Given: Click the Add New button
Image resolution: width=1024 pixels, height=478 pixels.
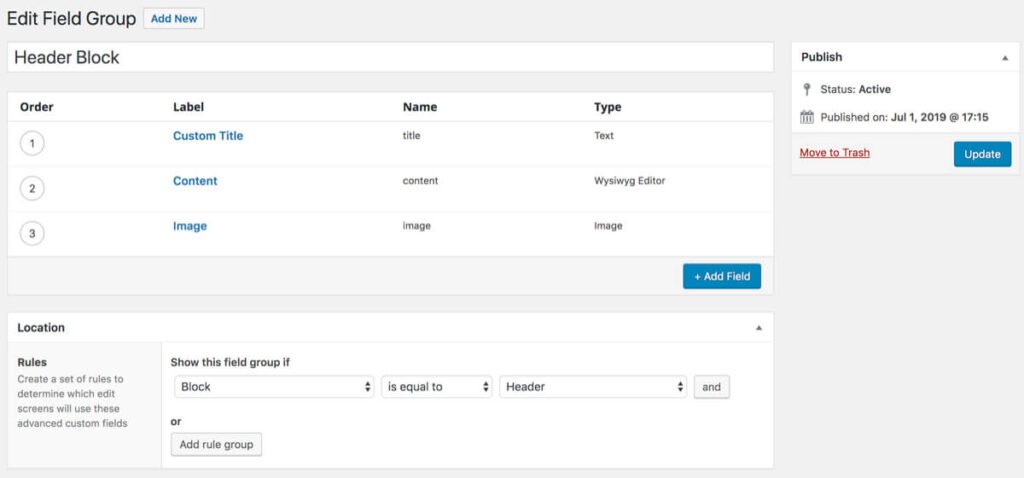Looking at the screenshot, I should coord(174,18).
